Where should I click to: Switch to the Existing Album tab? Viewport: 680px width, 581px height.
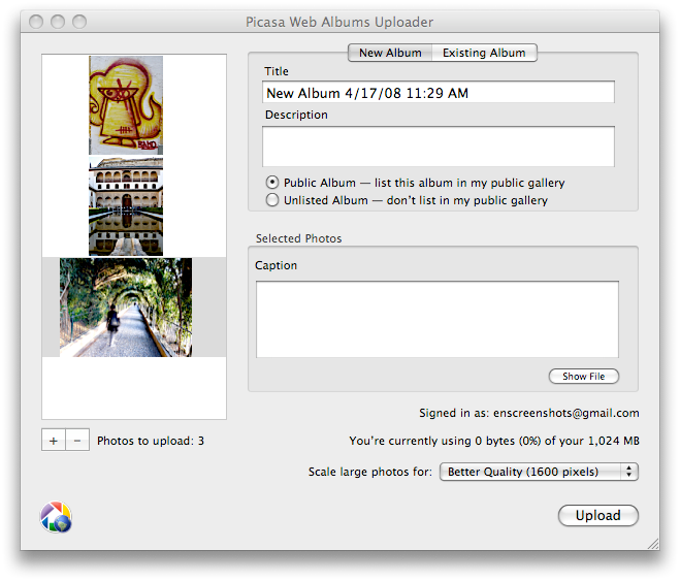[484, 52]
